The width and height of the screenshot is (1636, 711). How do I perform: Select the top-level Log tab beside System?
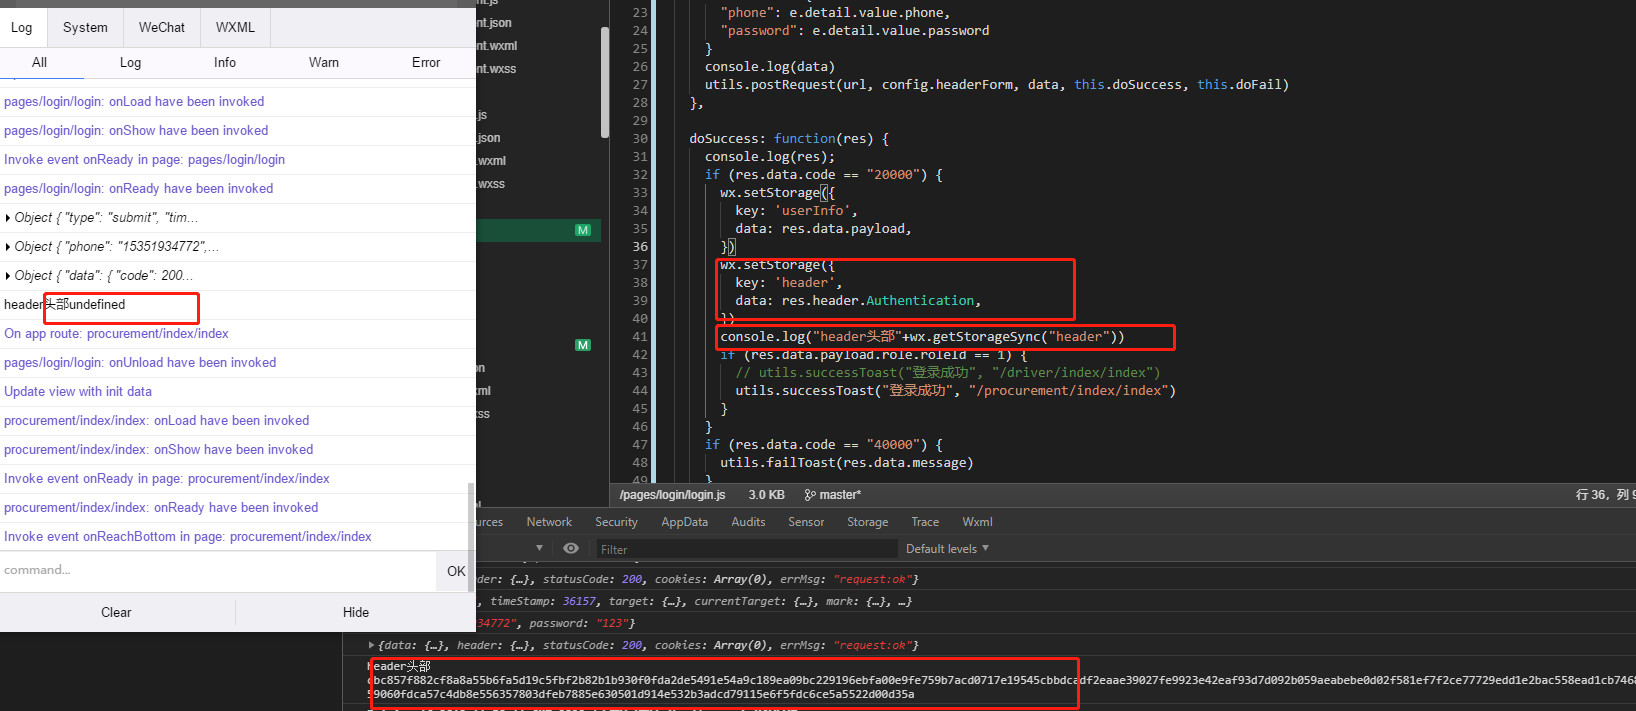pos(22,27)
